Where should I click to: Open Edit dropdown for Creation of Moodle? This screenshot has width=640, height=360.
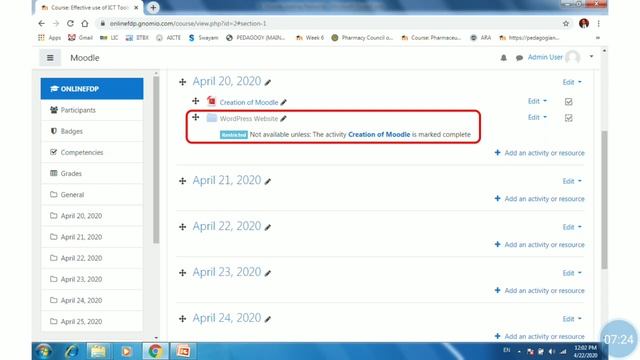[x=537, y=101]
